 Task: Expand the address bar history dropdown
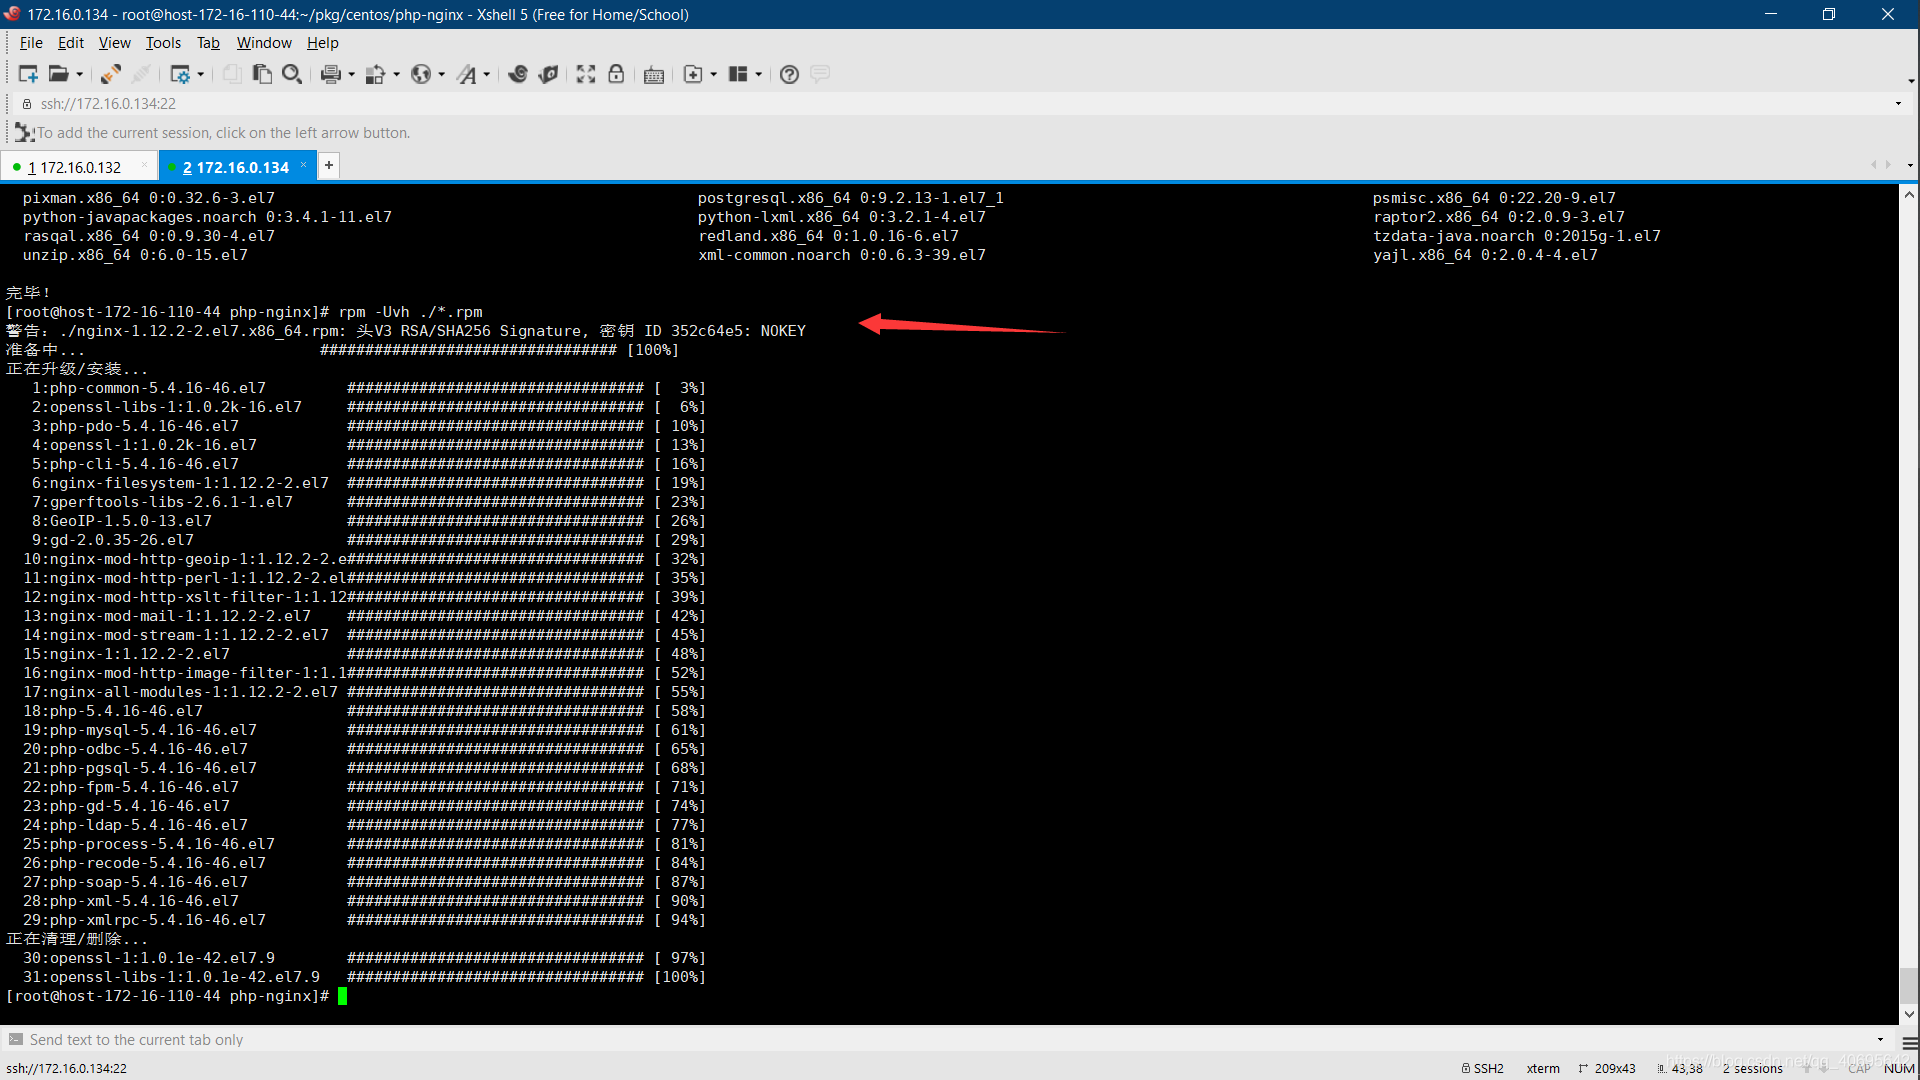click(1898, 104)
